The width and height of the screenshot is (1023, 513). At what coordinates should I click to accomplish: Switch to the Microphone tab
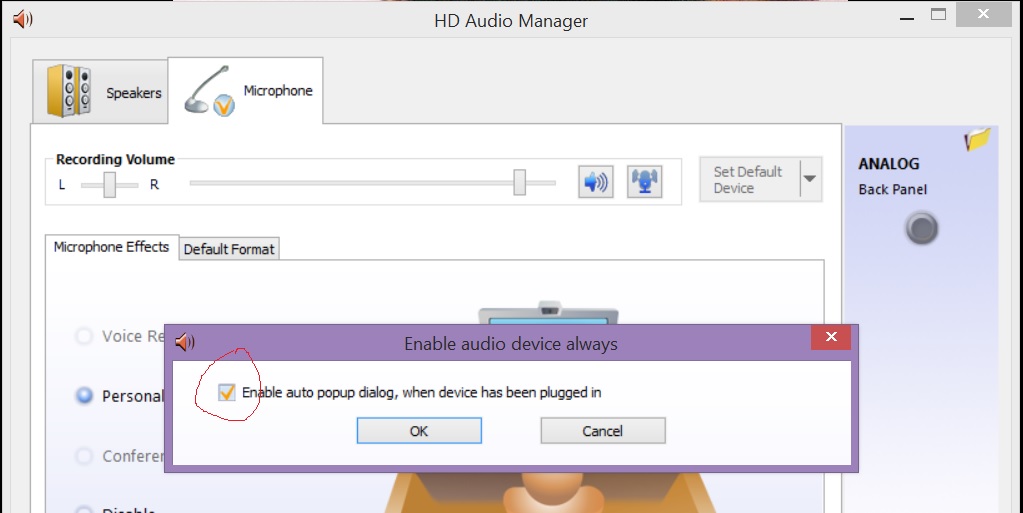(x=245, y=90)
